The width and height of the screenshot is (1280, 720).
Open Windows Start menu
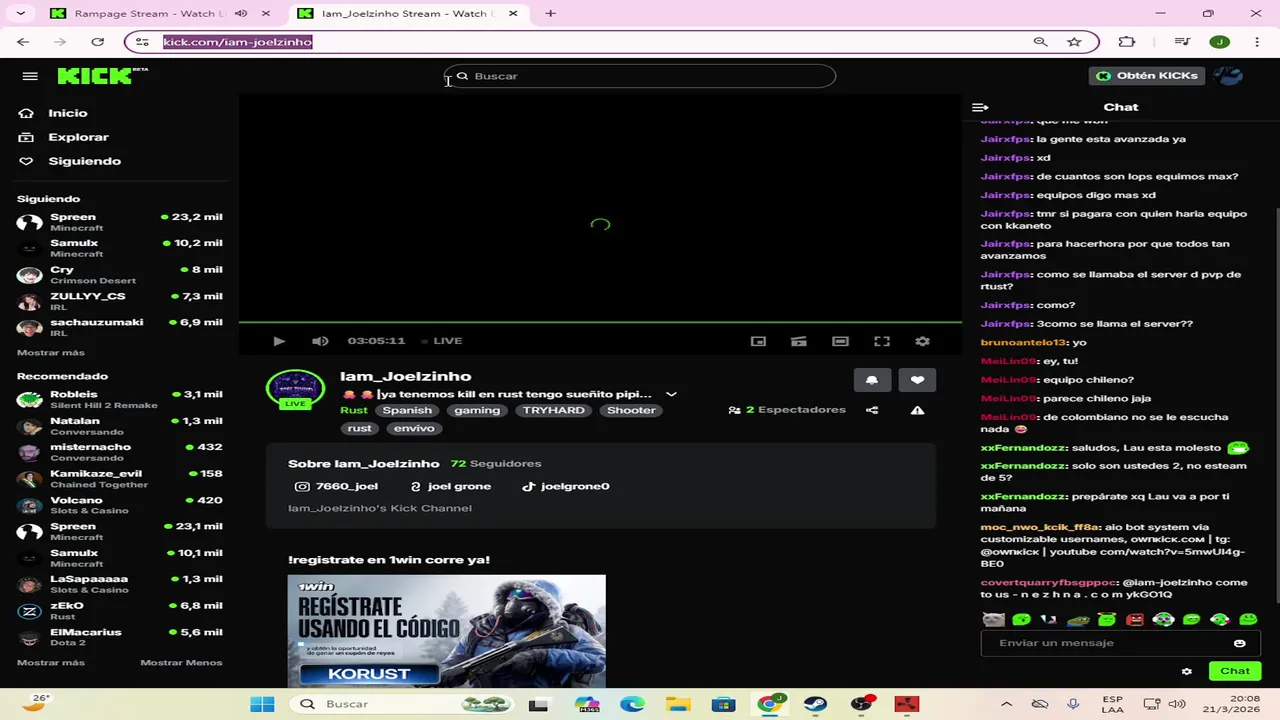pyautogui.click(x=262, y=704)
